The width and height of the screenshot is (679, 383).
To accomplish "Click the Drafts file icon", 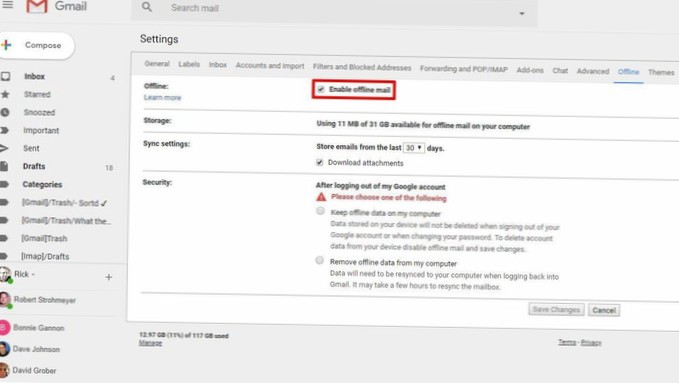I will pos(4,166).
